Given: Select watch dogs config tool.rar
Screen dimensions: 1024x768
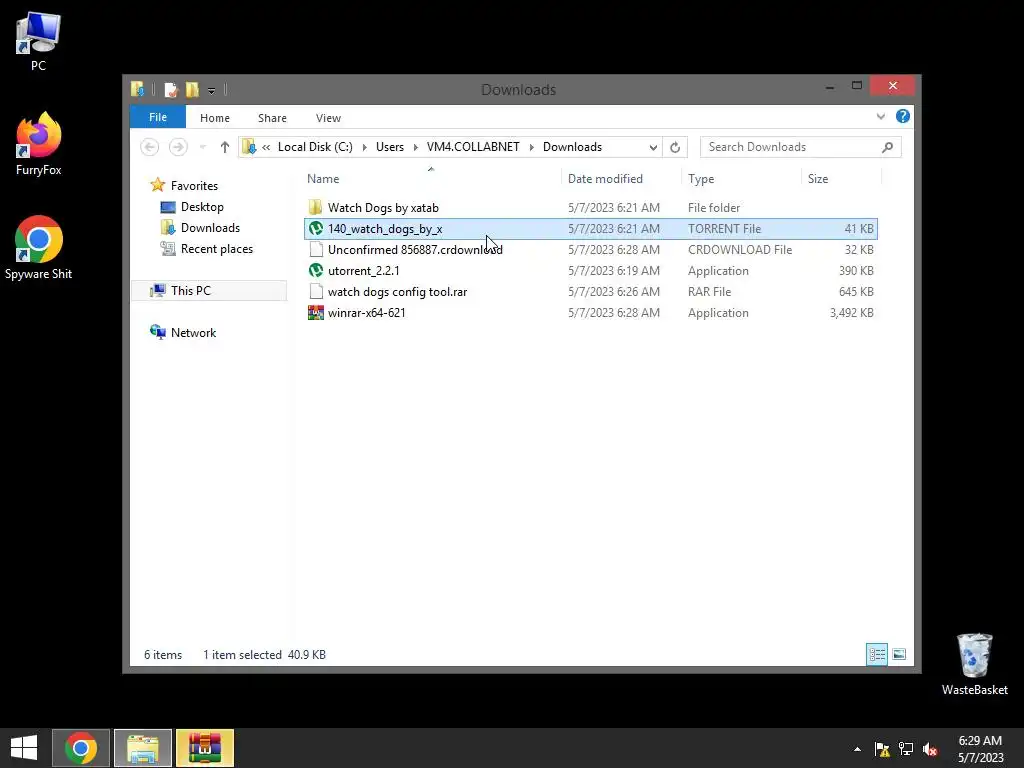Looking at the screenshot, I should pyautogui.click(x=590, y=291).
